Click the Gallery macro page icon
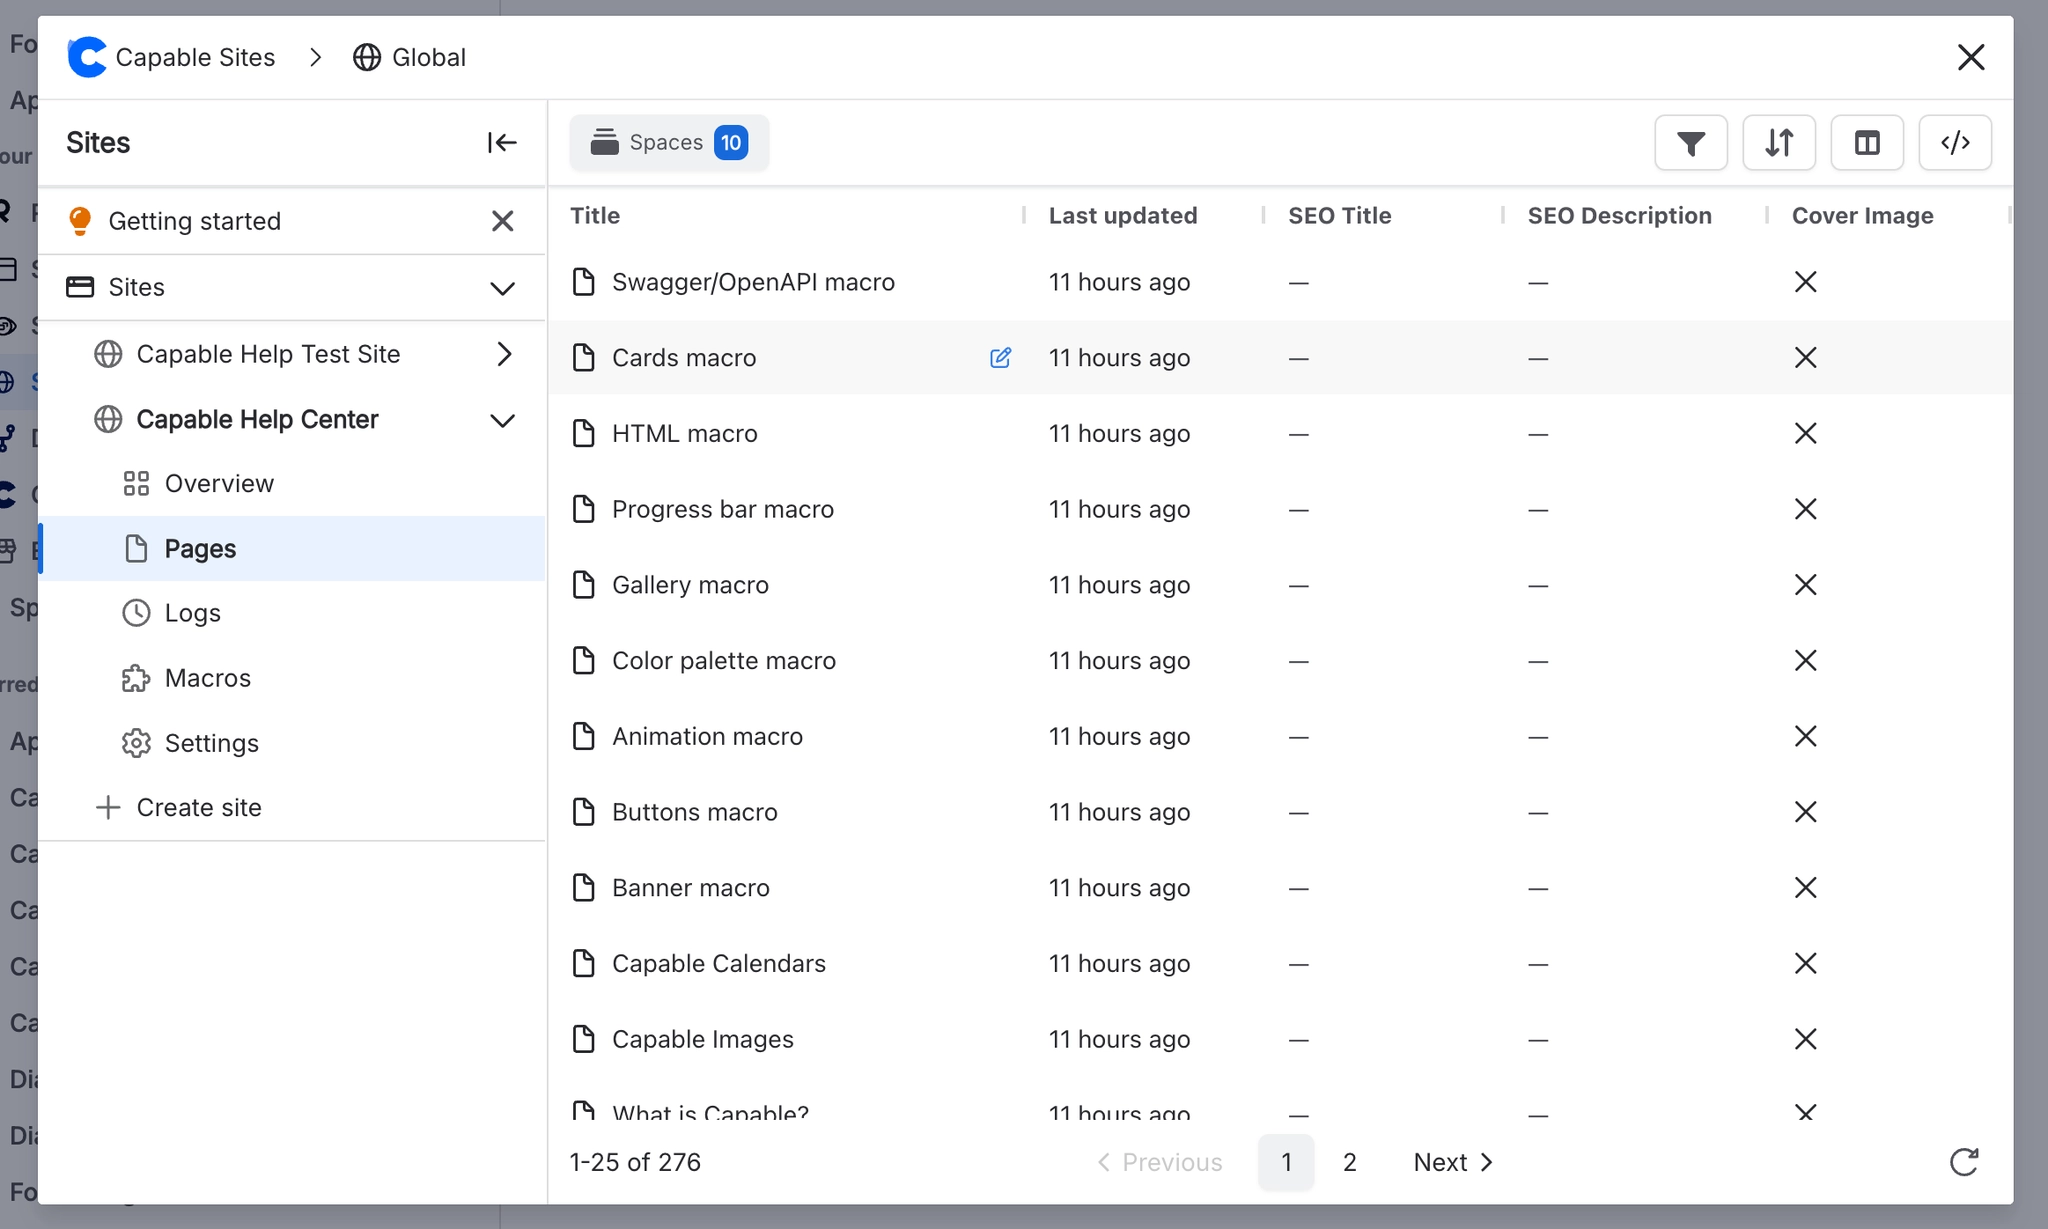Screen dimensions: 2048x1229 pos(583,585)
